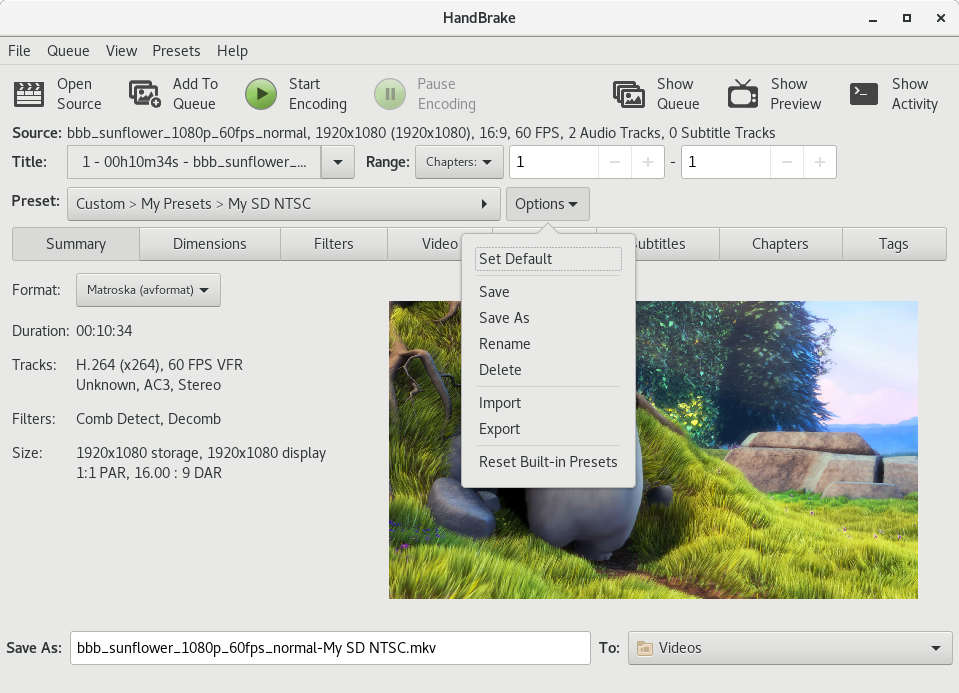The height and width of the screenshot is (693, 959).
Task: Choose Reset Built-in Presets in the Options menu
Action: 548,462
